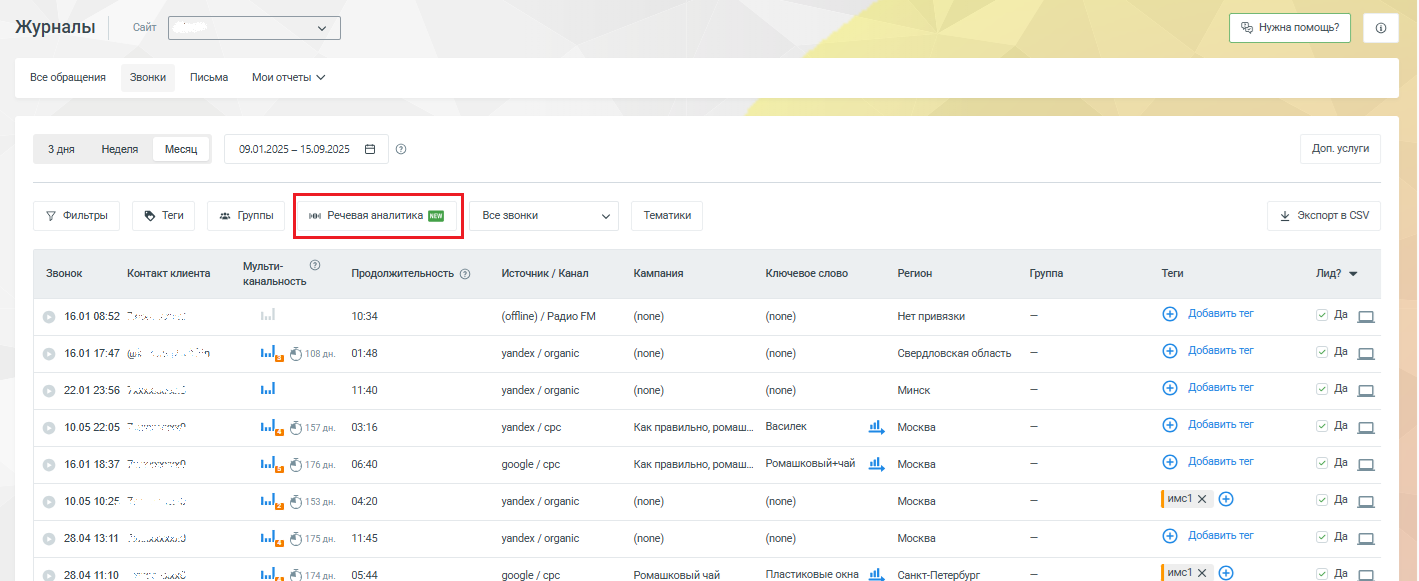Screen dimensions: 1419x581
Task: Play the call recording from 10.05 22:05
Action: point(49,428)
